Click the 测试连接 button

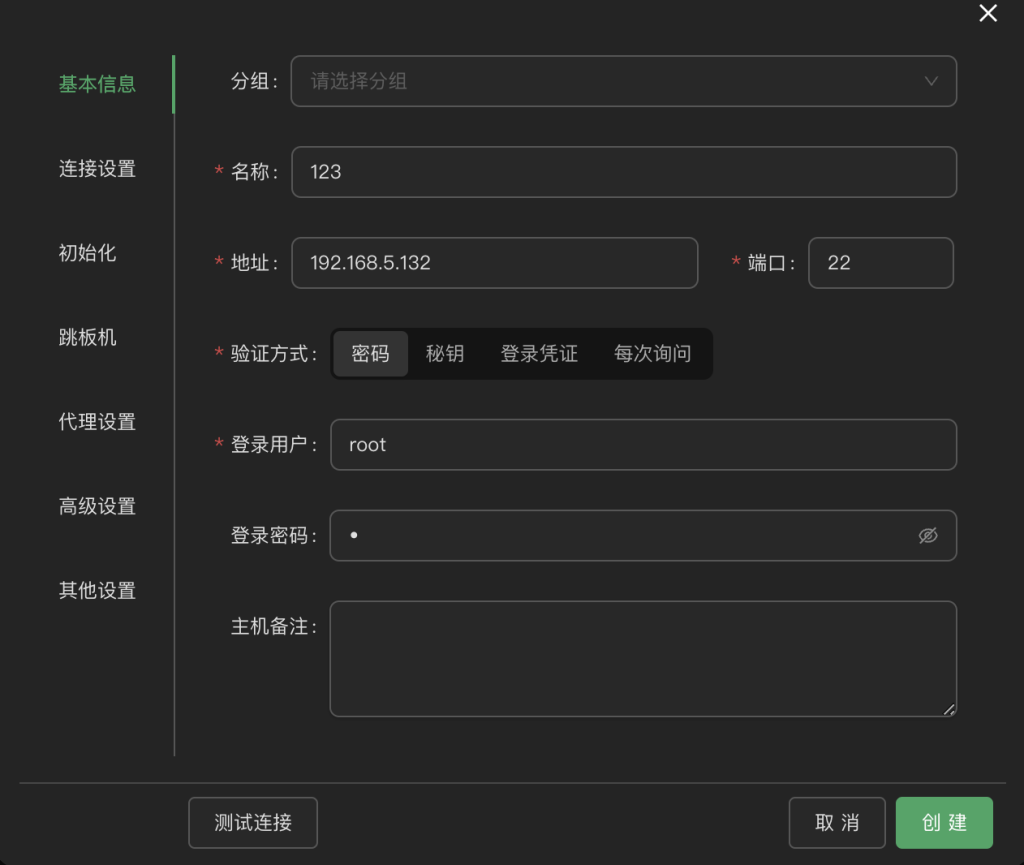pyautogui.click(x=253, y=822)
